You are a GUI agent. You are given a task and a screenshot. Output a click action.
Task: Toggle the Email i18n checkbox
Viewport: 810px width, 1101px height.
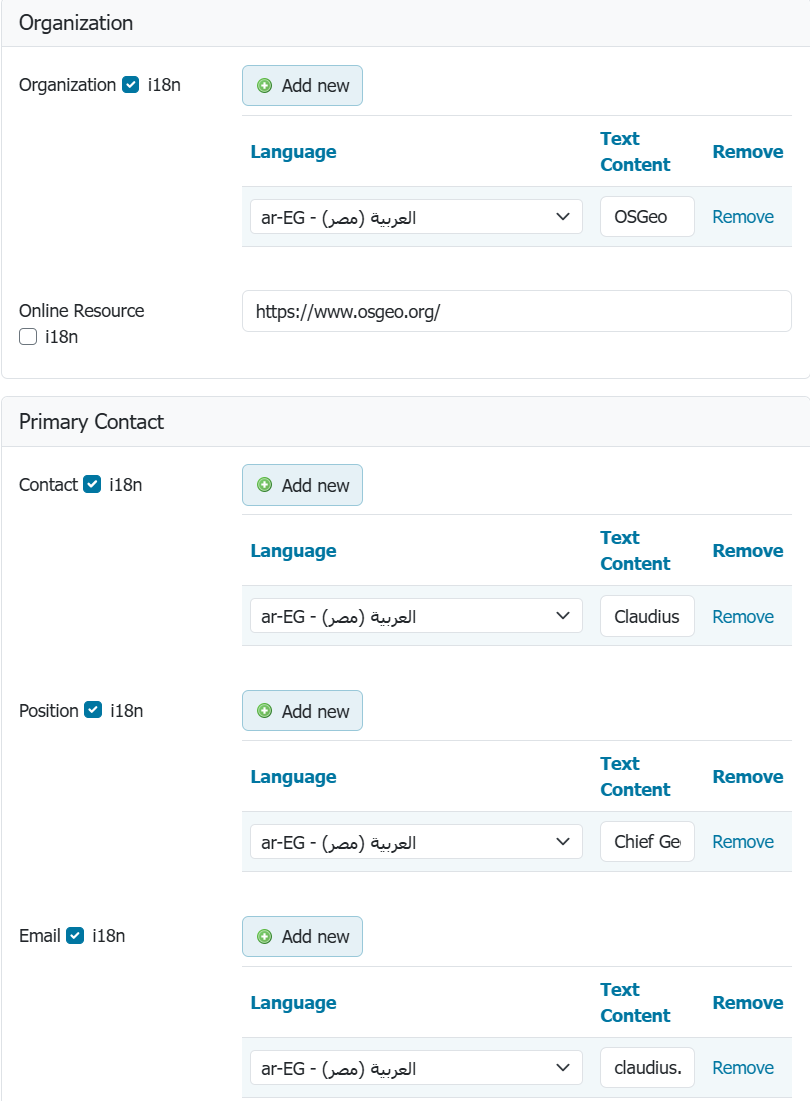(75, 937)
